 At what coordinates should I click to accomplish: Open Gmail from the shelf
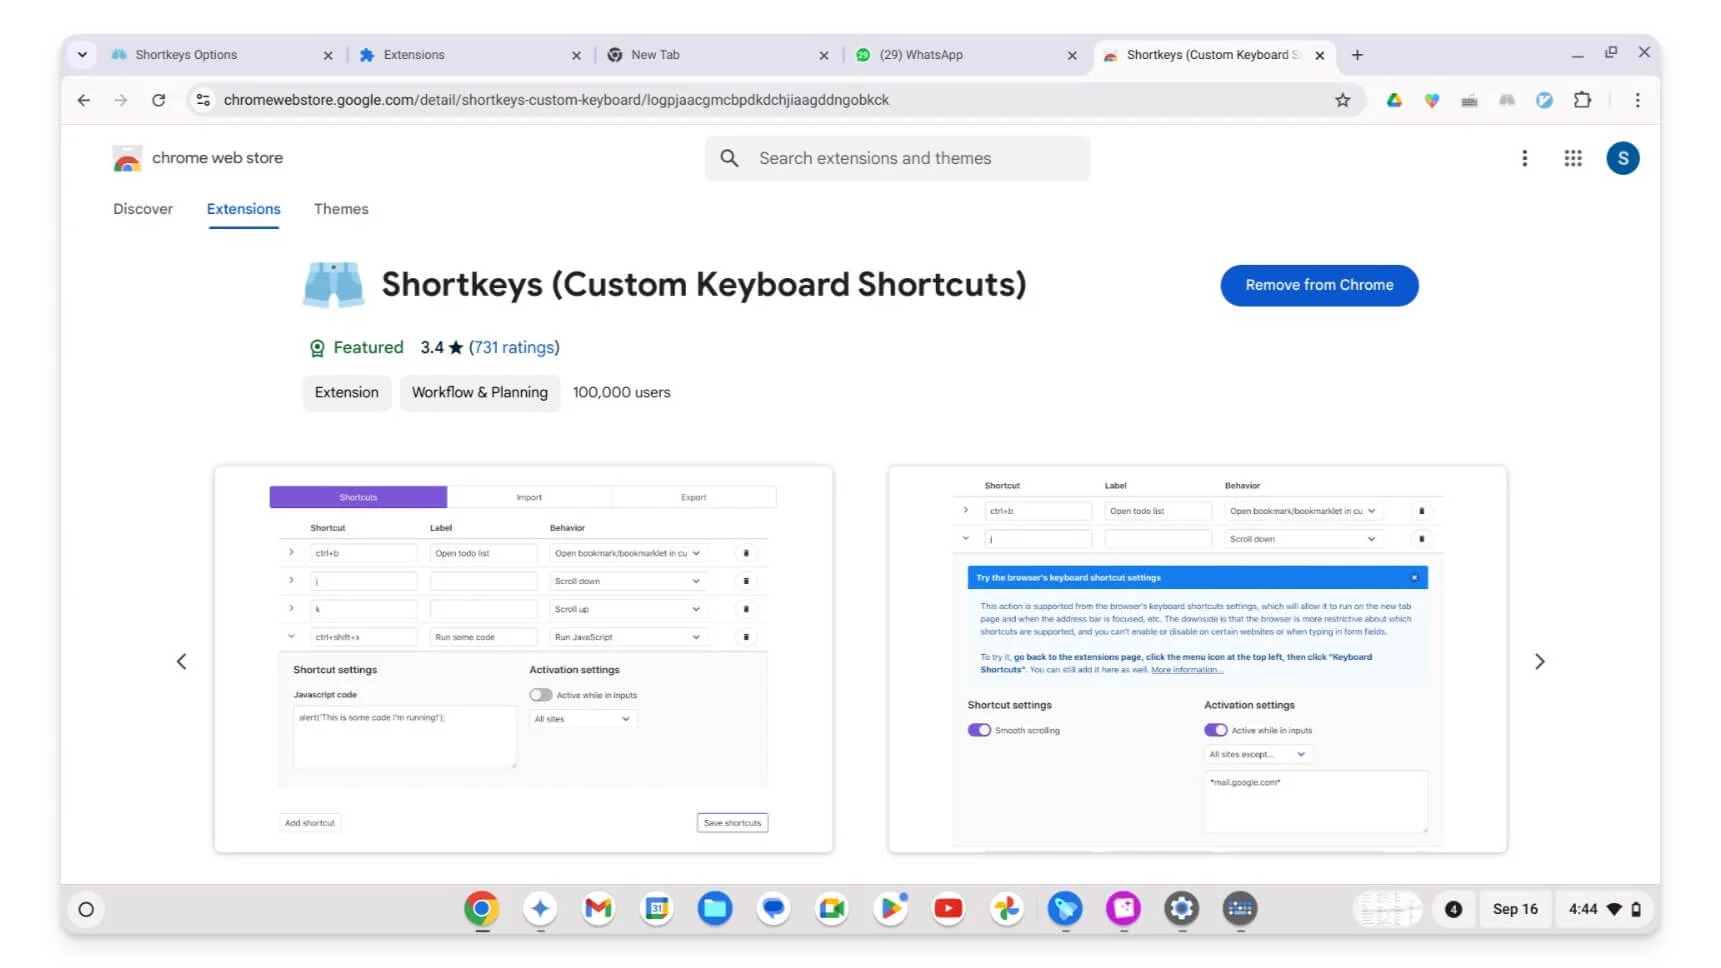[598, 909]
